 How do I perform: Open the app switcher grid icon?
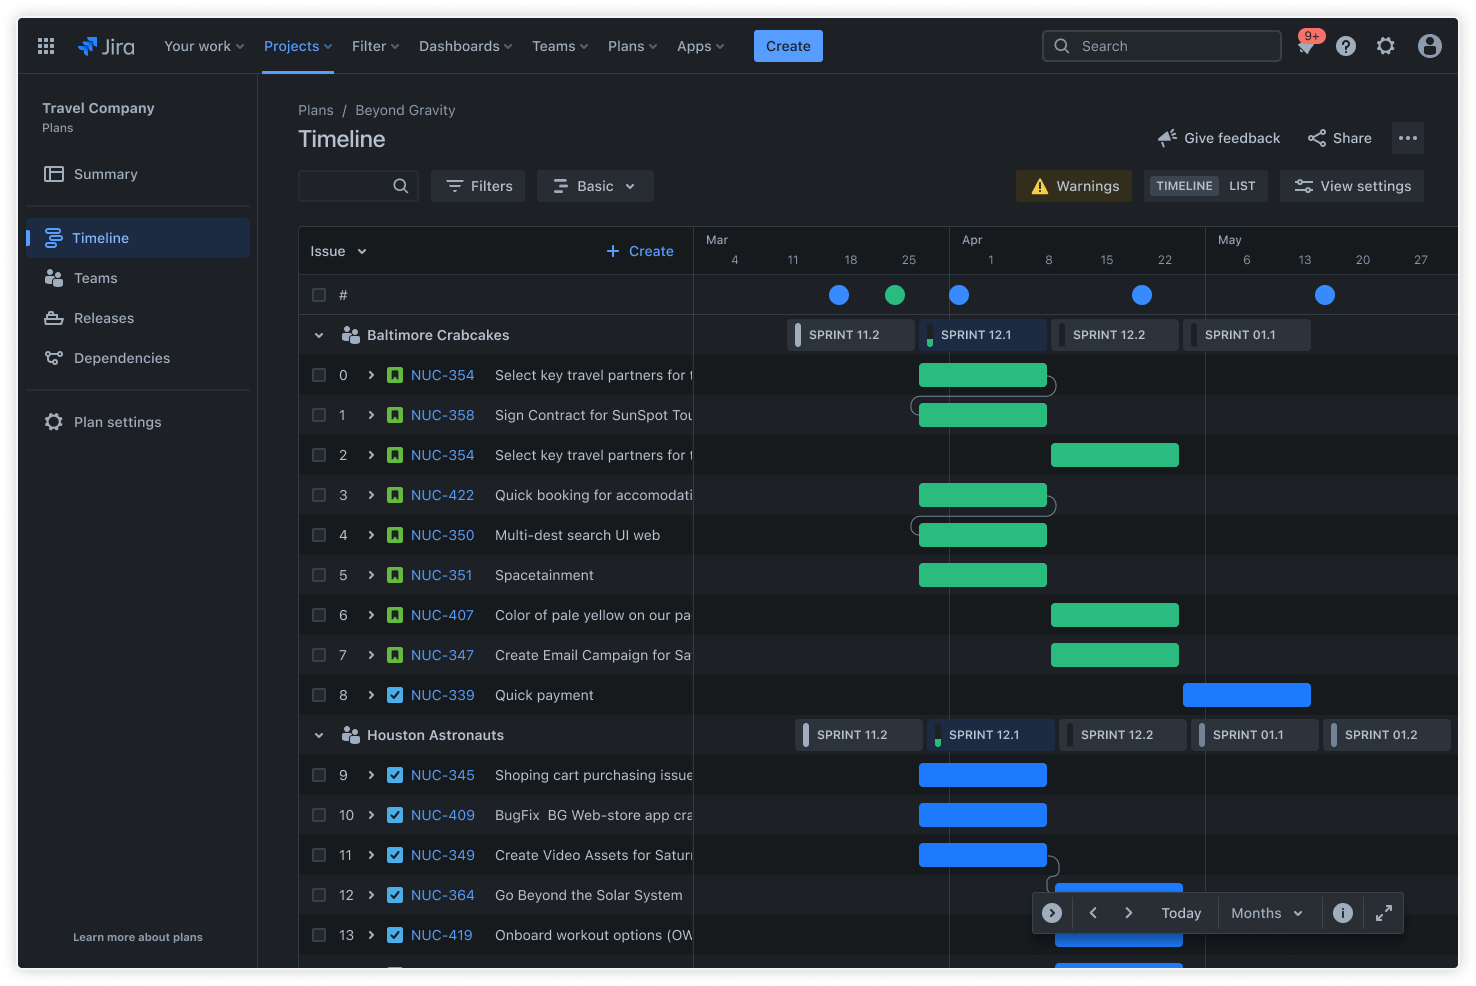45,45
